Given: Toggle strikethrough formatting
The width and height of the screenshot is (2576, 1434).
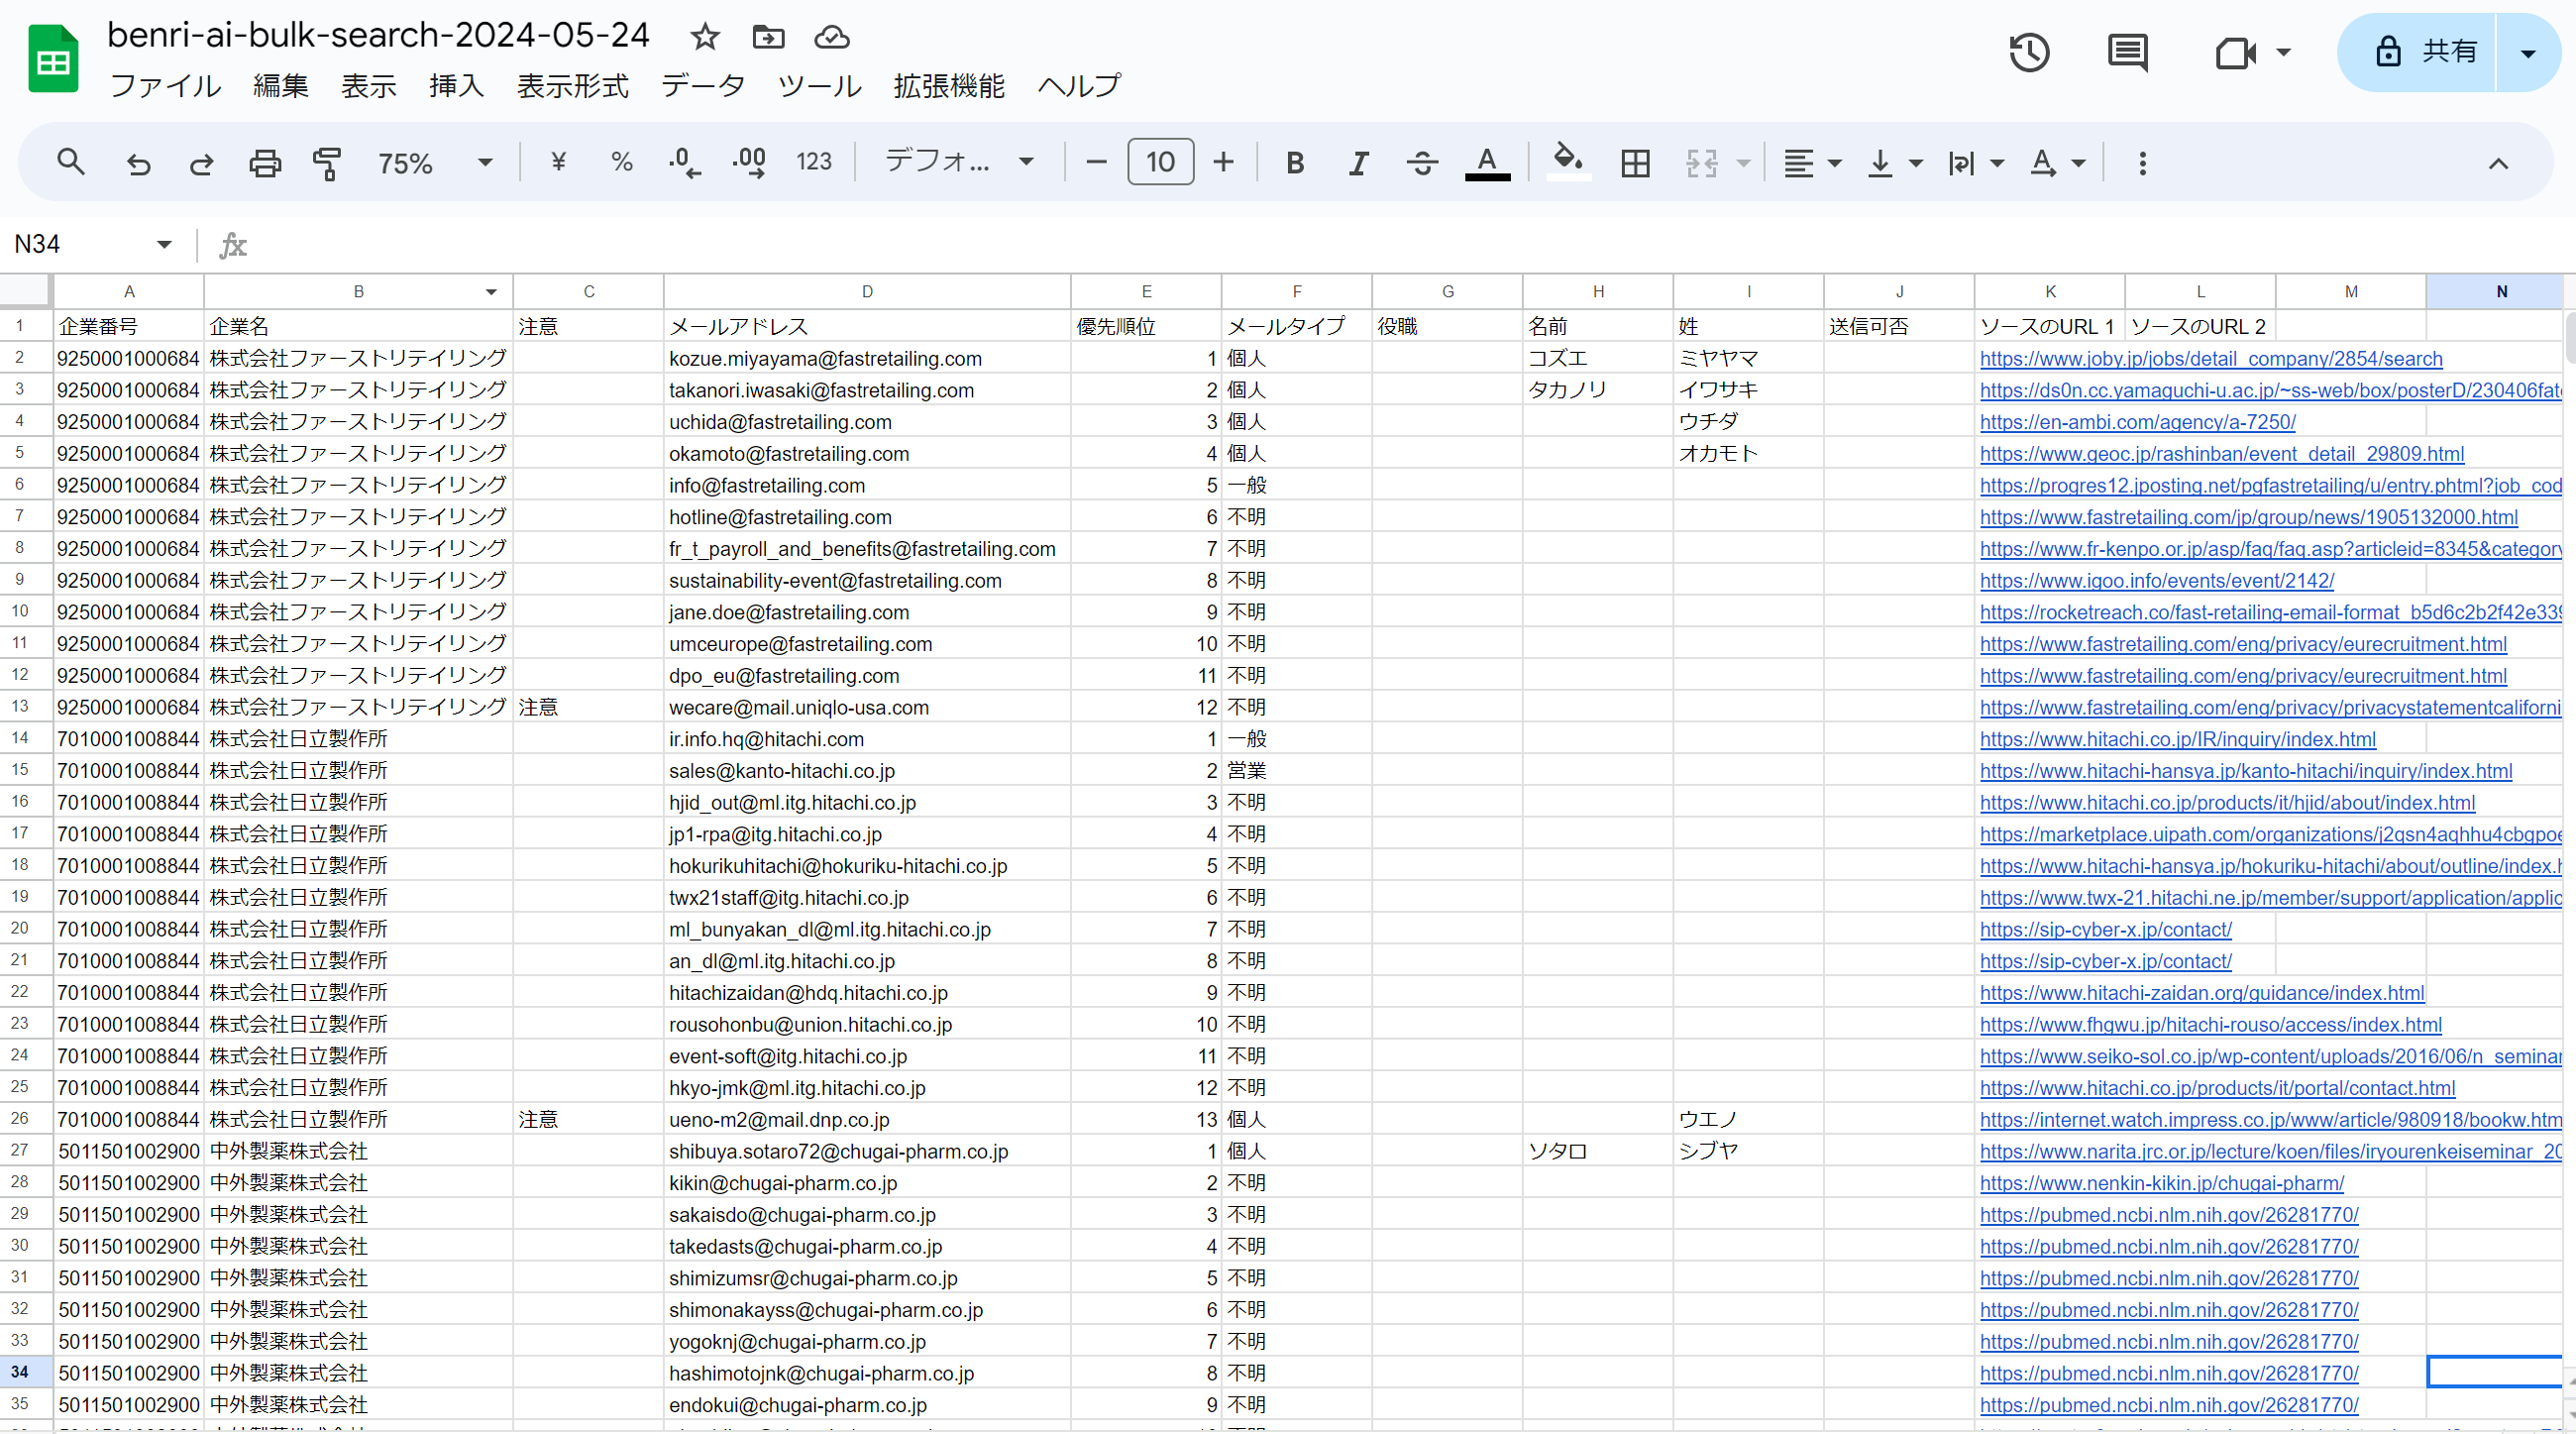Looking at the screenshot, I should [1421, 163].
